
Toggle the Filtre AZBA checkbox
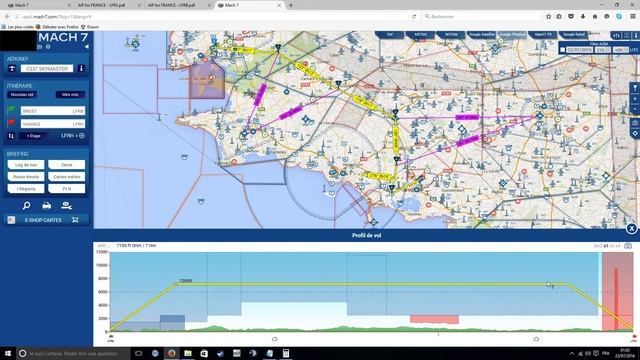coord(563,50)
